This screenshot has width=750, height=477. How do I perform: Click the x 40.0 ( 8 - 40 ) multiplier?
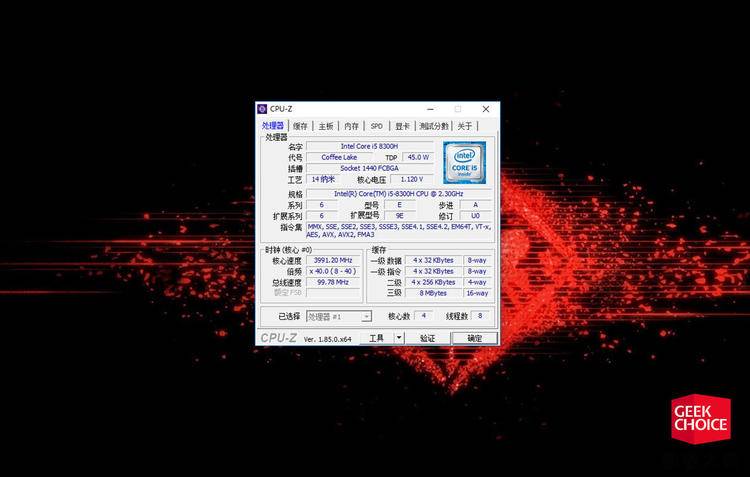click(x=333, y=271)
